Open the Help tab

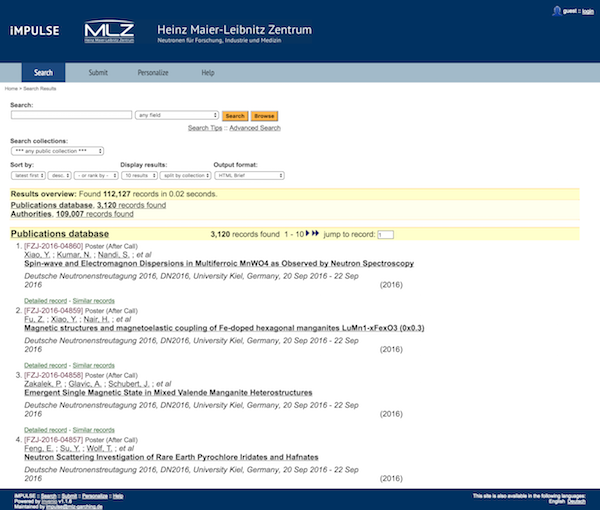[x=208, y=73]
